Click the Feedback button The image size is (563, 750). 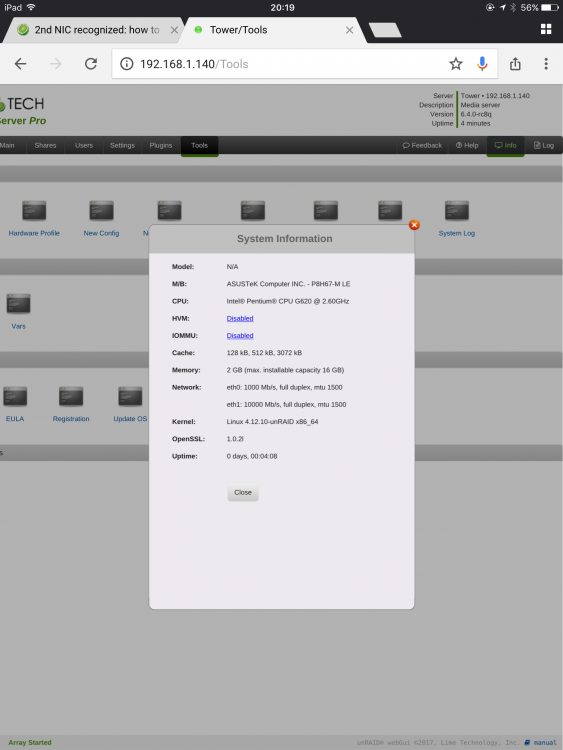pos(422,145)
